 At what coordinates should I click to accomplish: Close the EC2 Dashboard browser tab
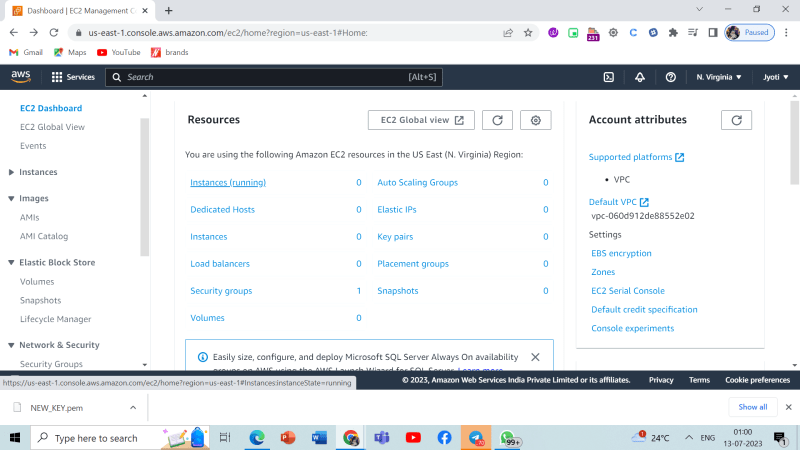coord(145,10)
